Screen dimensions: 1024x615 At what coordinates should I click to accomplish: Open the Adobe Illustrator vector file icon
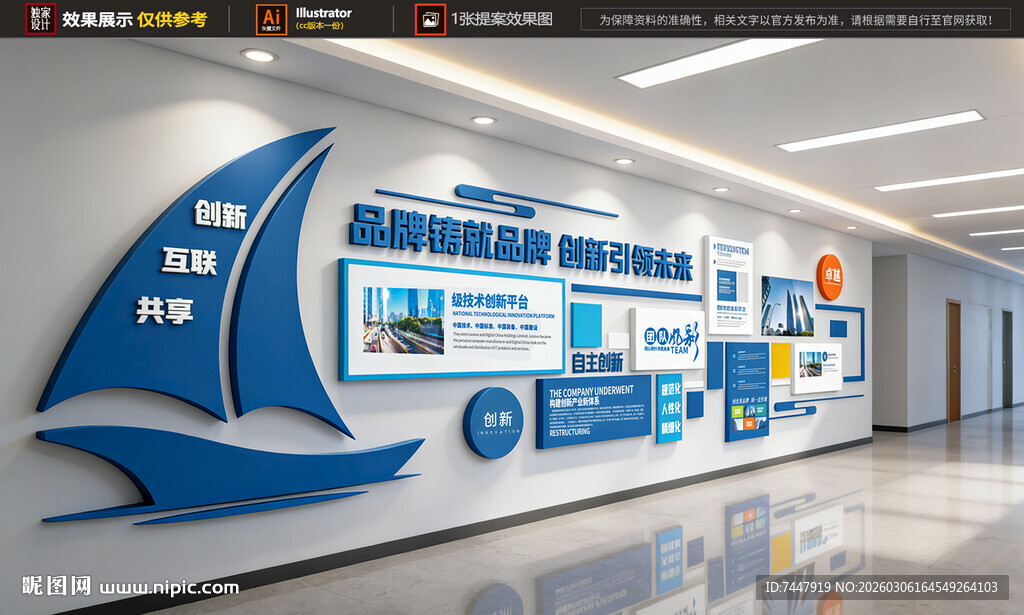click(x=272, y=17)
